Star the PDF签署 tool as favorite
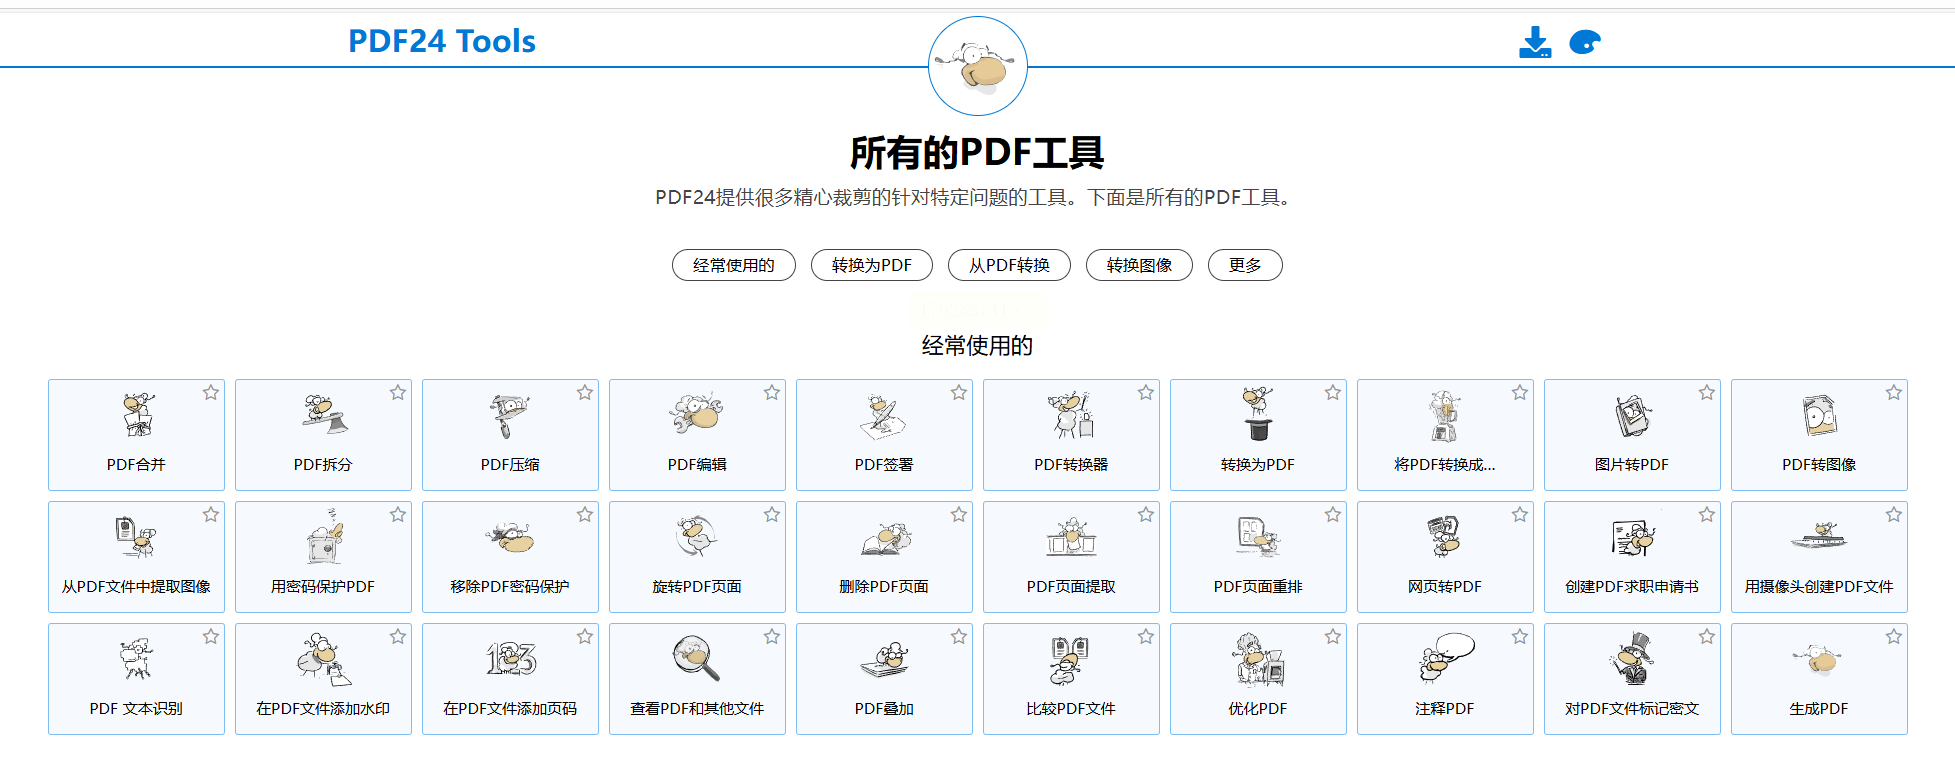 point(959,393)
